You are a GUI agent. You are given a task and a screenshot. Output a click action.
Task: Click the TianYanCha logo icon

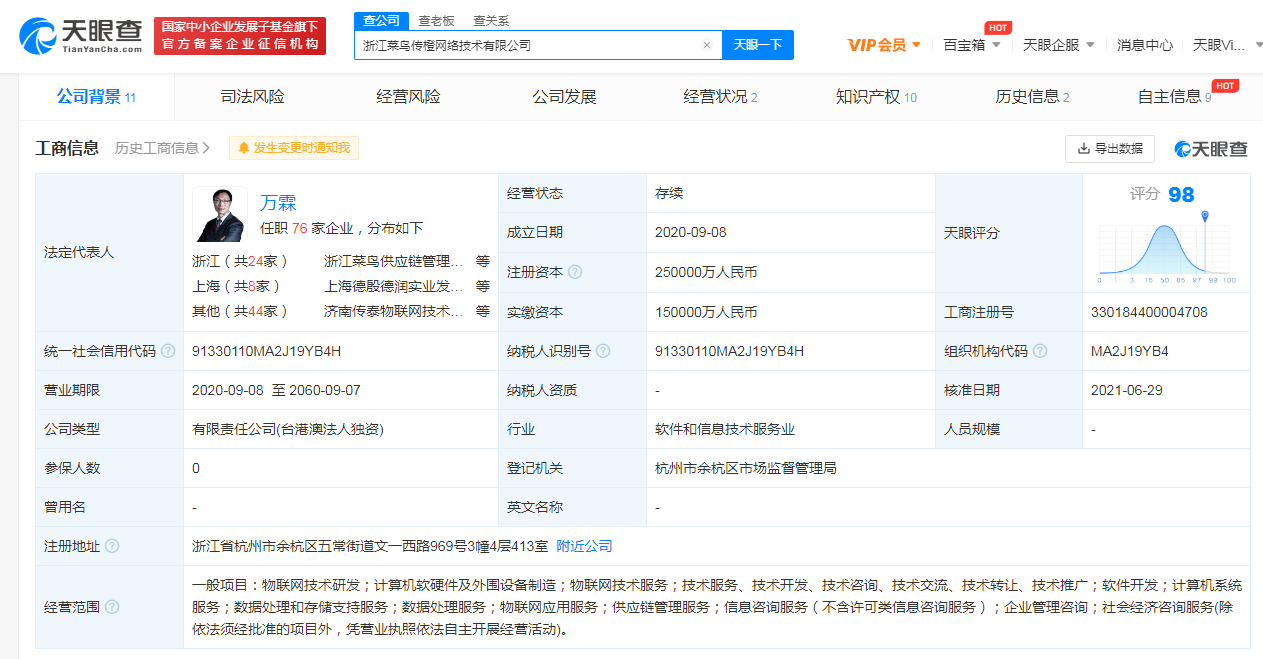(38, 36)
